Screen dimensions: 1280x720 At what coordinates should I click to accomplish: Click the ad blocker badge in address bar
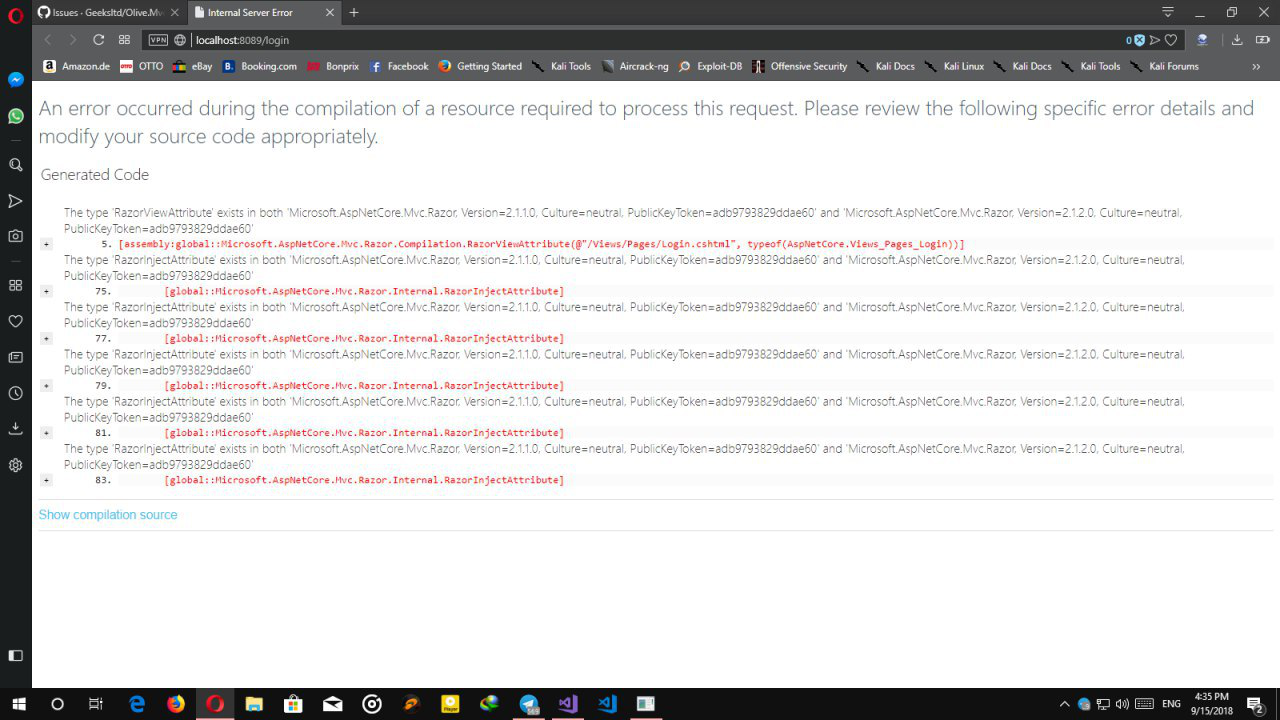[1135, 40]
